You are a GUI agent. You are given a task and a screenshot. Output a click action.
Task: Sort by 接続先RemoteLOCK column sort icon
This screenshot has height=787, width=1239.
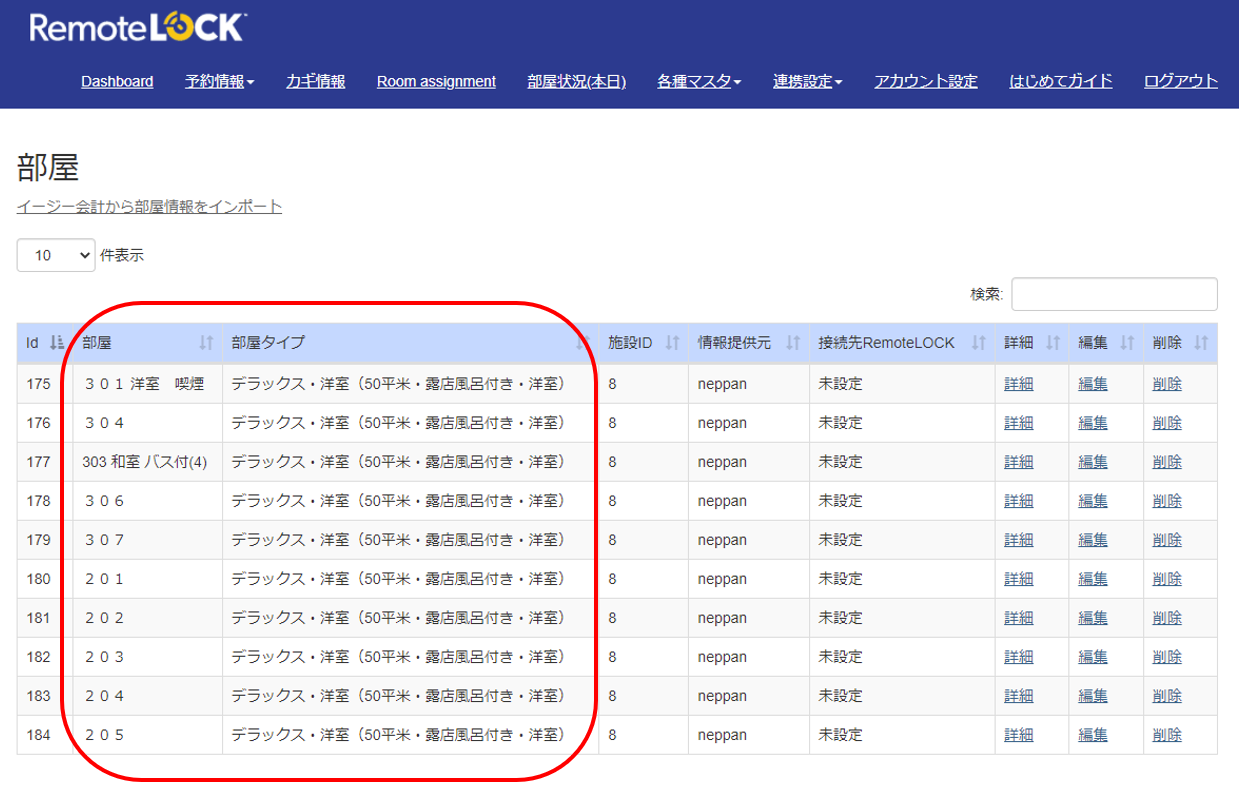tap(979, 343)
